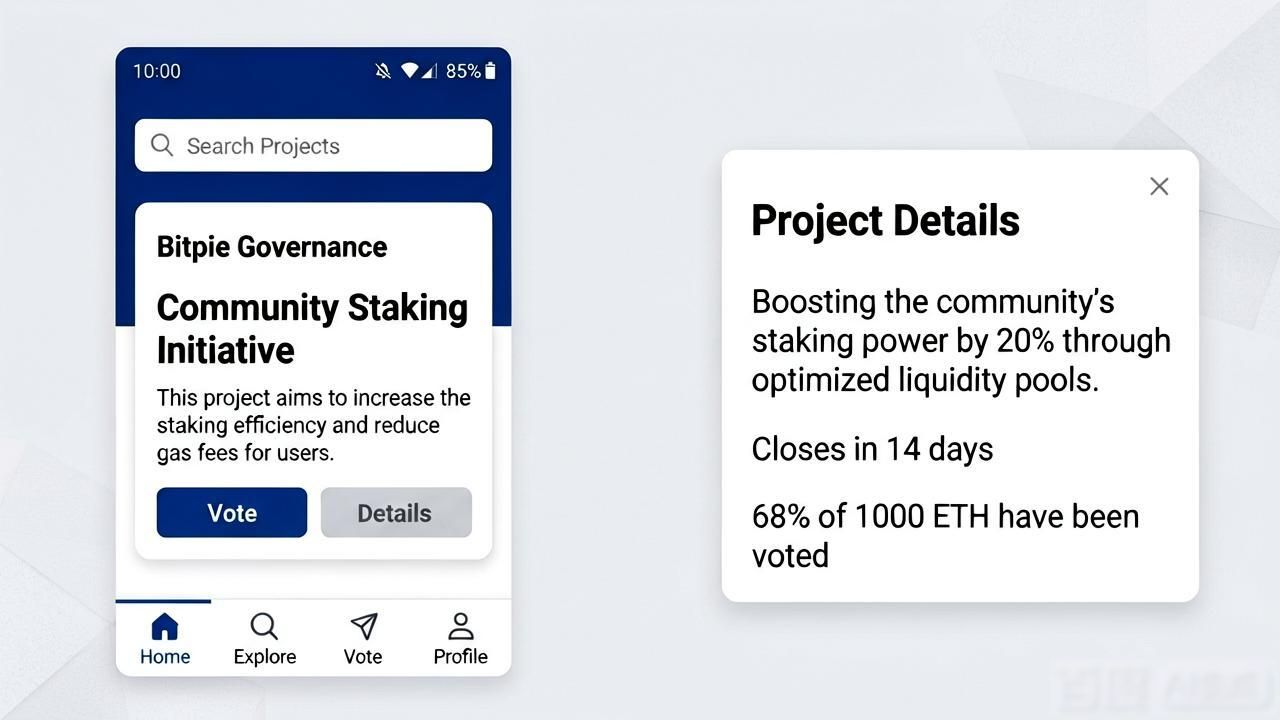The image size is (1280, 720).
Task: Click the blue Vote button
Action: [x=232, y=513]
